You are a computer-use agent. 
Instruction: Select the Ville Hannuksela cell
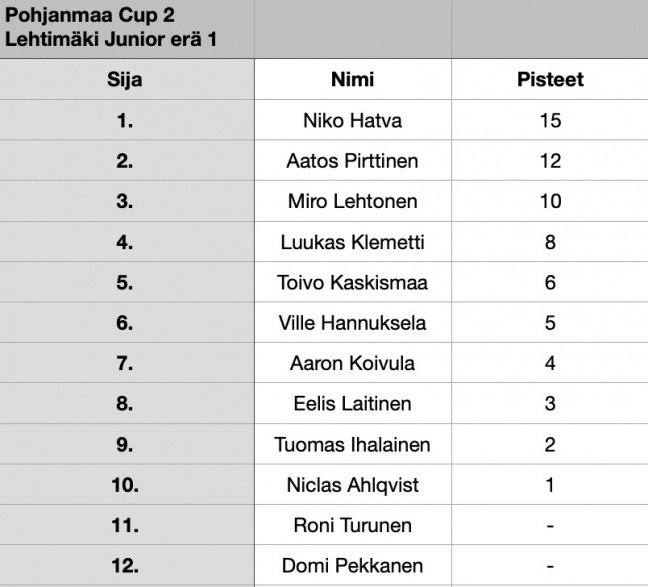[353, 322]
